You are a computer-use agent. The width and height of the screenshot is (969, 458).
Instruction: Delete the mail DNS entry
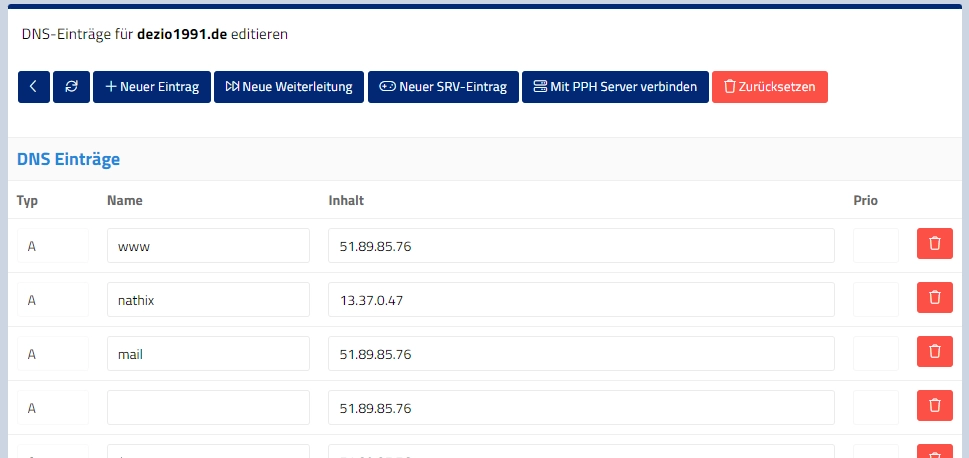(935, 352)
